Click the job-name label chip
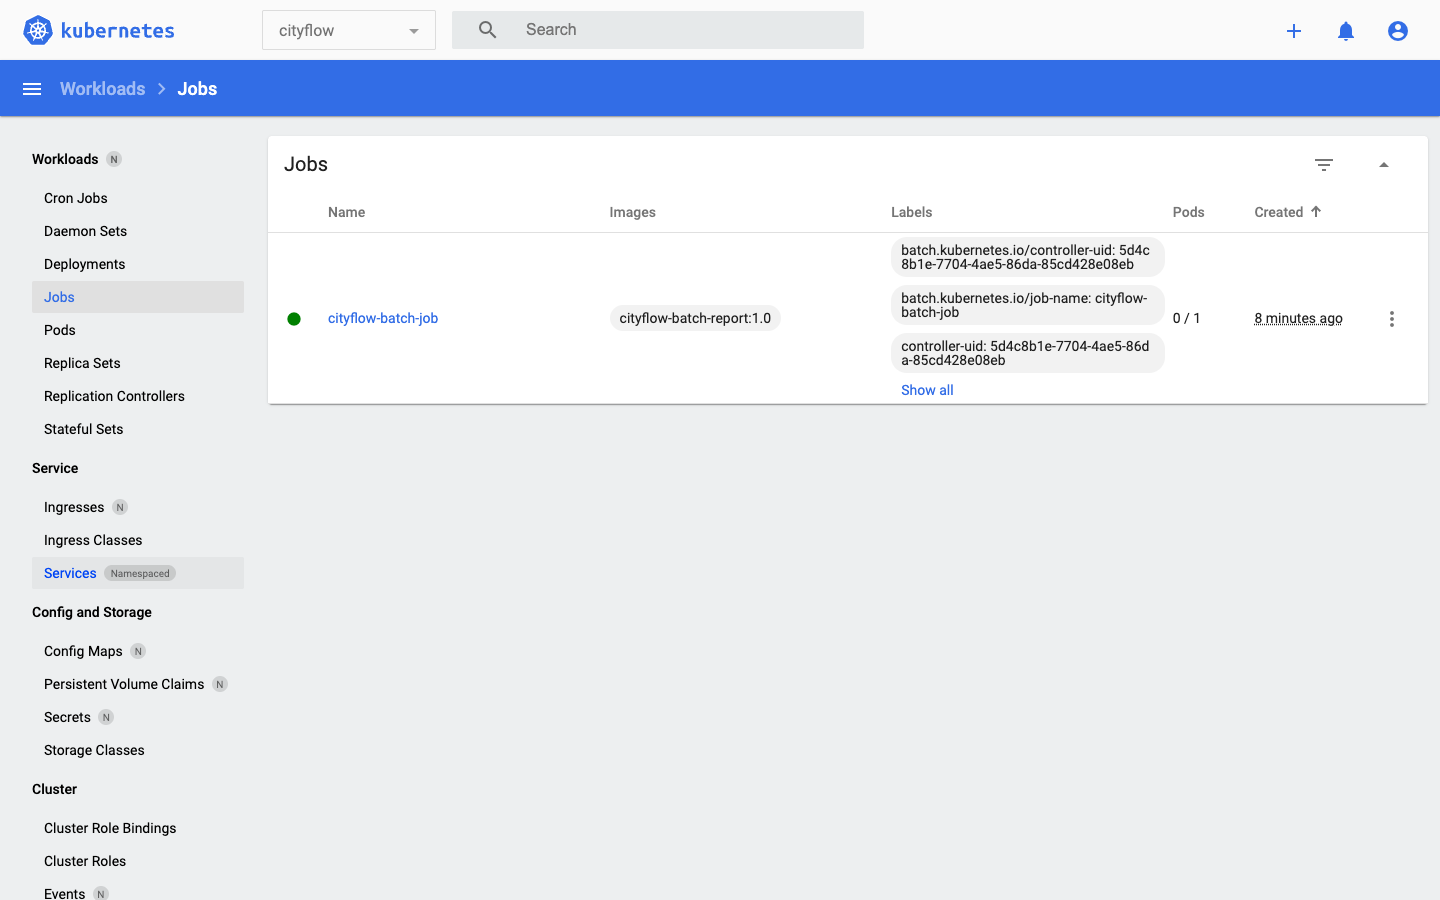This screenshot has height=900, width=1440. pos(1027,305)
